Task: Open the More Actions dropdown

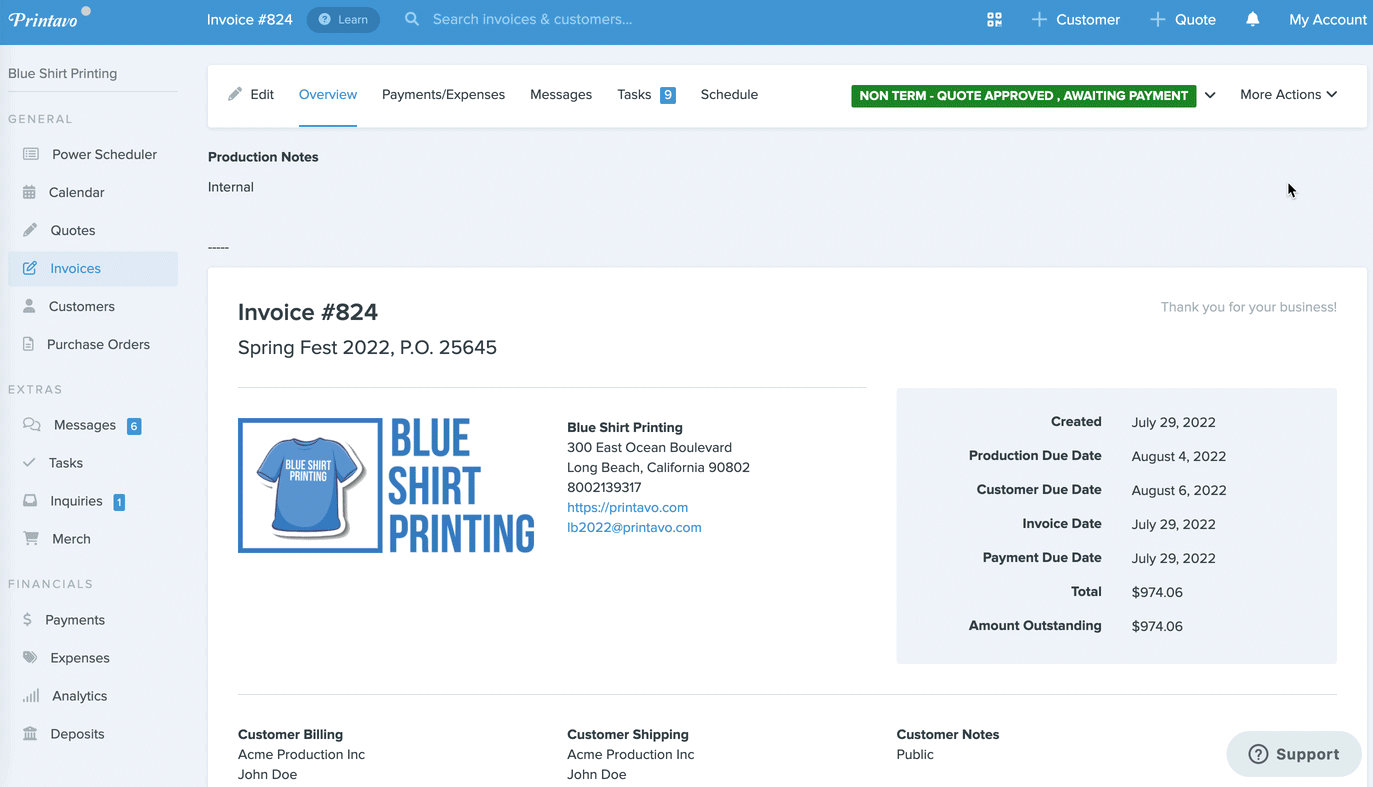Action: pos(1288,94)
